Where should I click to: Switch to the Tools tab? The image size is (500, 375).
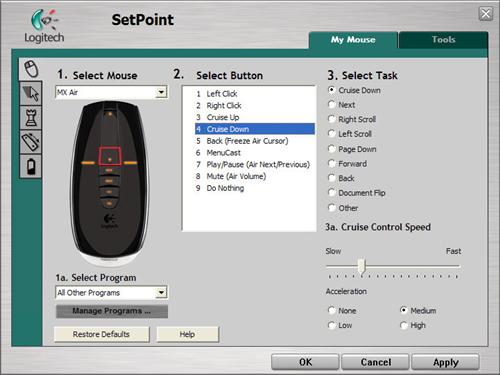pyautogui.click(x=443, y=40)
